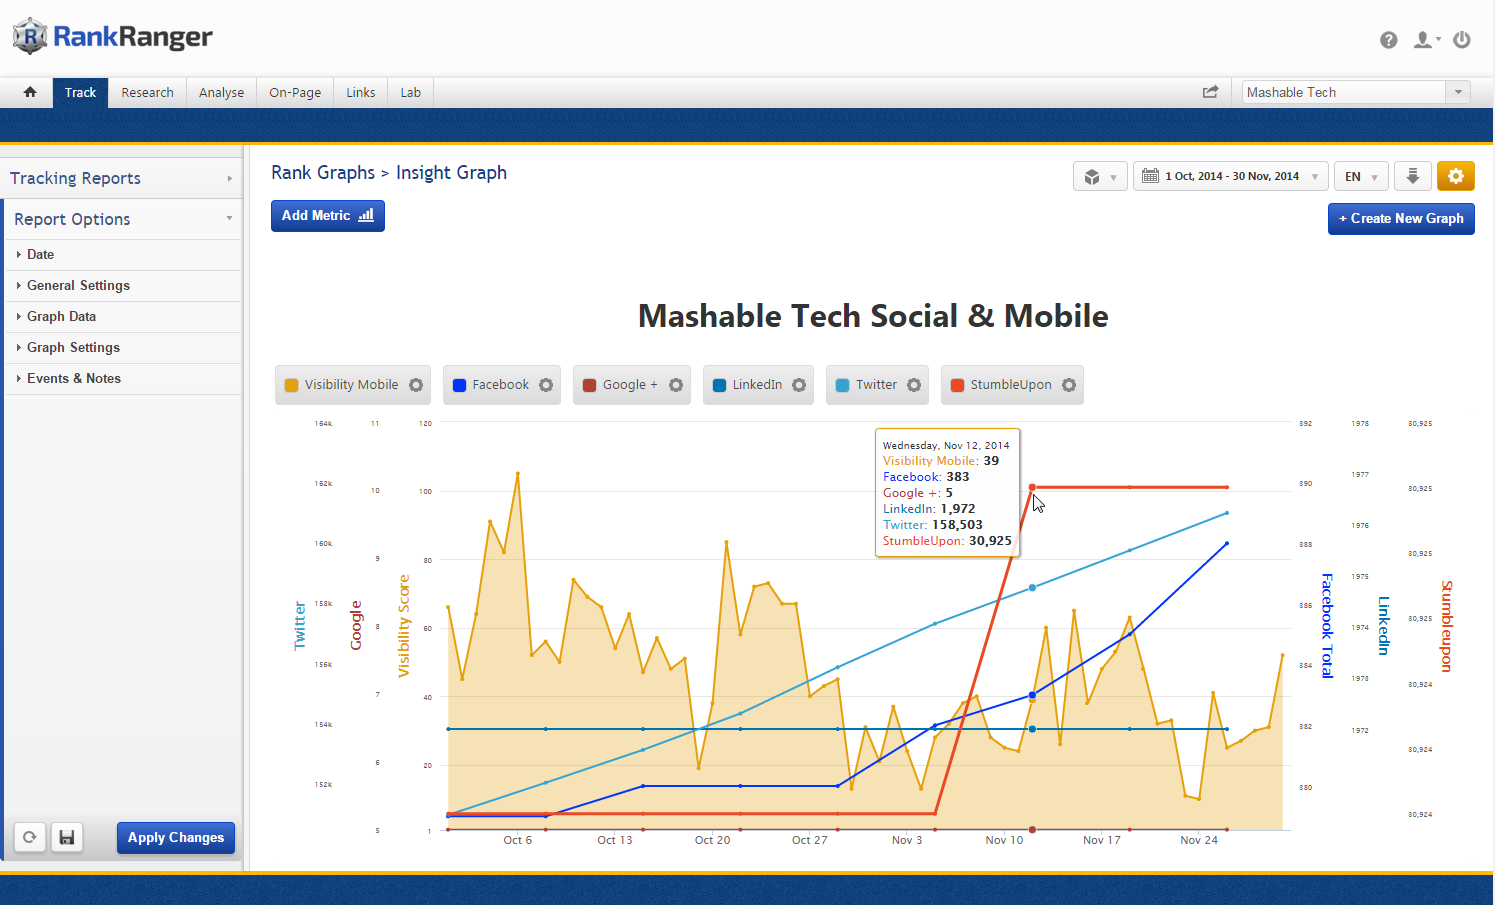Open the EN language dropdown
The height and width of the screenshot is (905, 1495).
(x=1360, y=177)
